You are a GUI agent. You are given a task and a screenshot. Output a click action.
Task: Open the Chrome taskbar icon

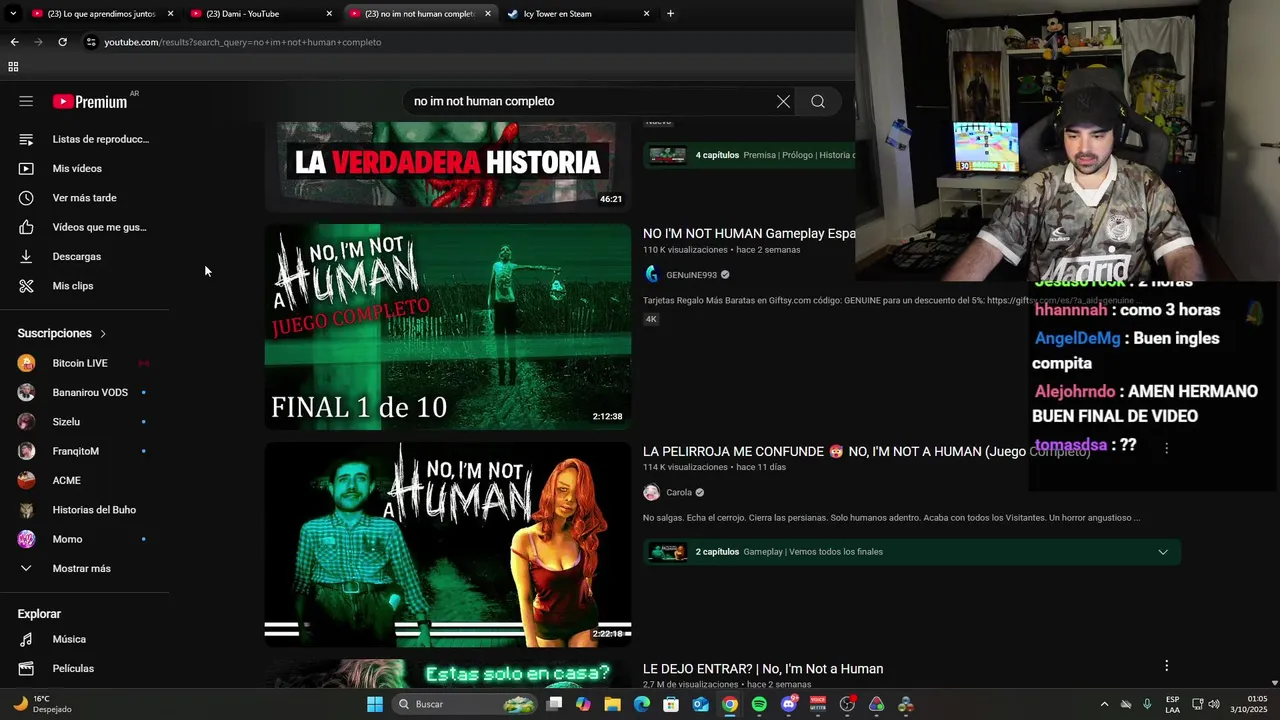(x=730, y=704)
